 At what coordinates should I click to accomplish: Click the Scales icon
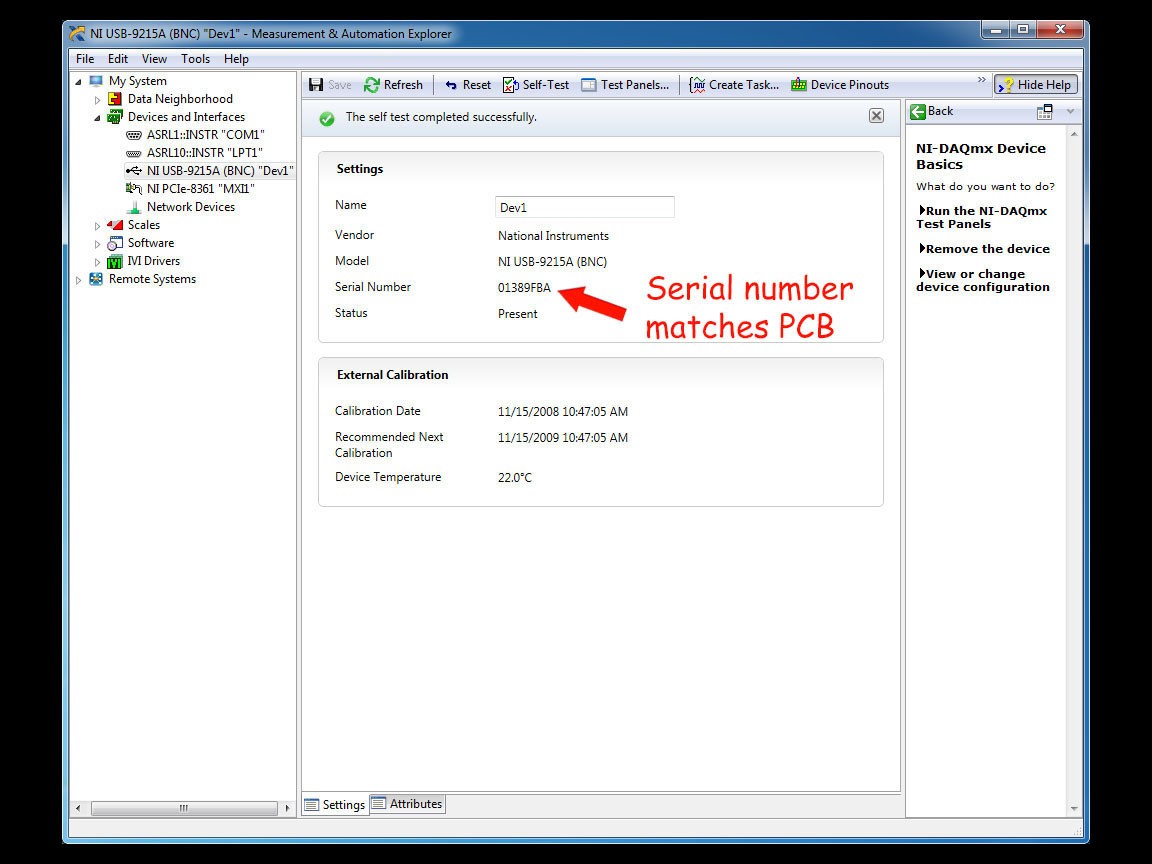pyautogui.click(x=115, y=225)
